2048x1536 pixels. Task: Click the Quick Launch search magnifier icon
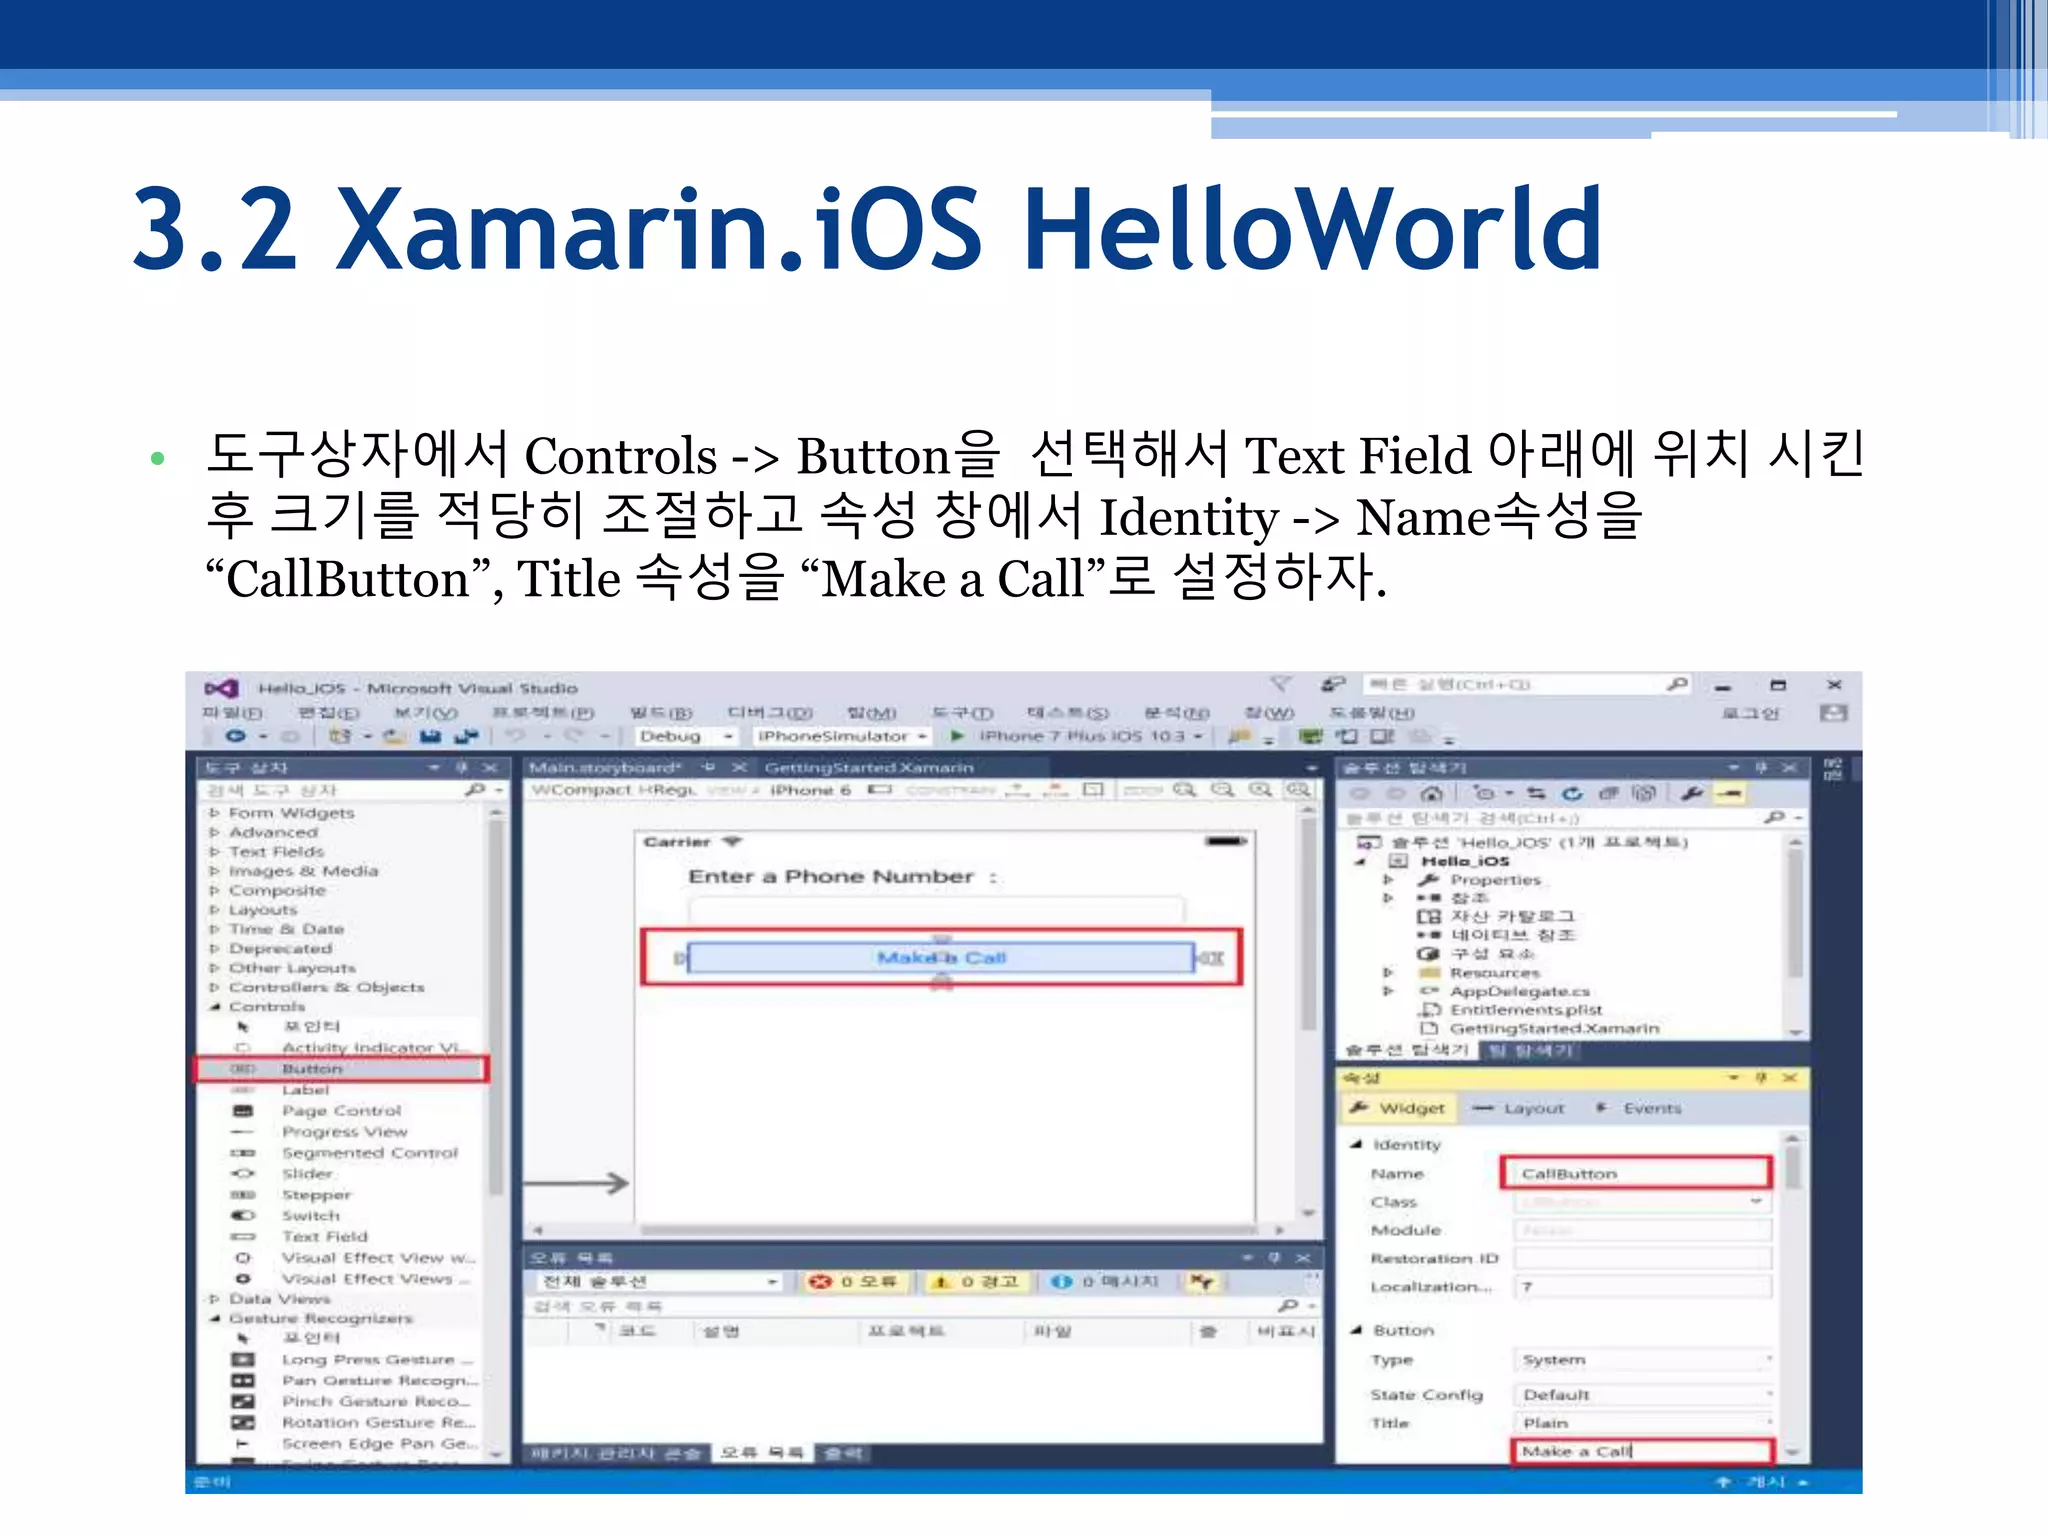[x=1677, y=685]
